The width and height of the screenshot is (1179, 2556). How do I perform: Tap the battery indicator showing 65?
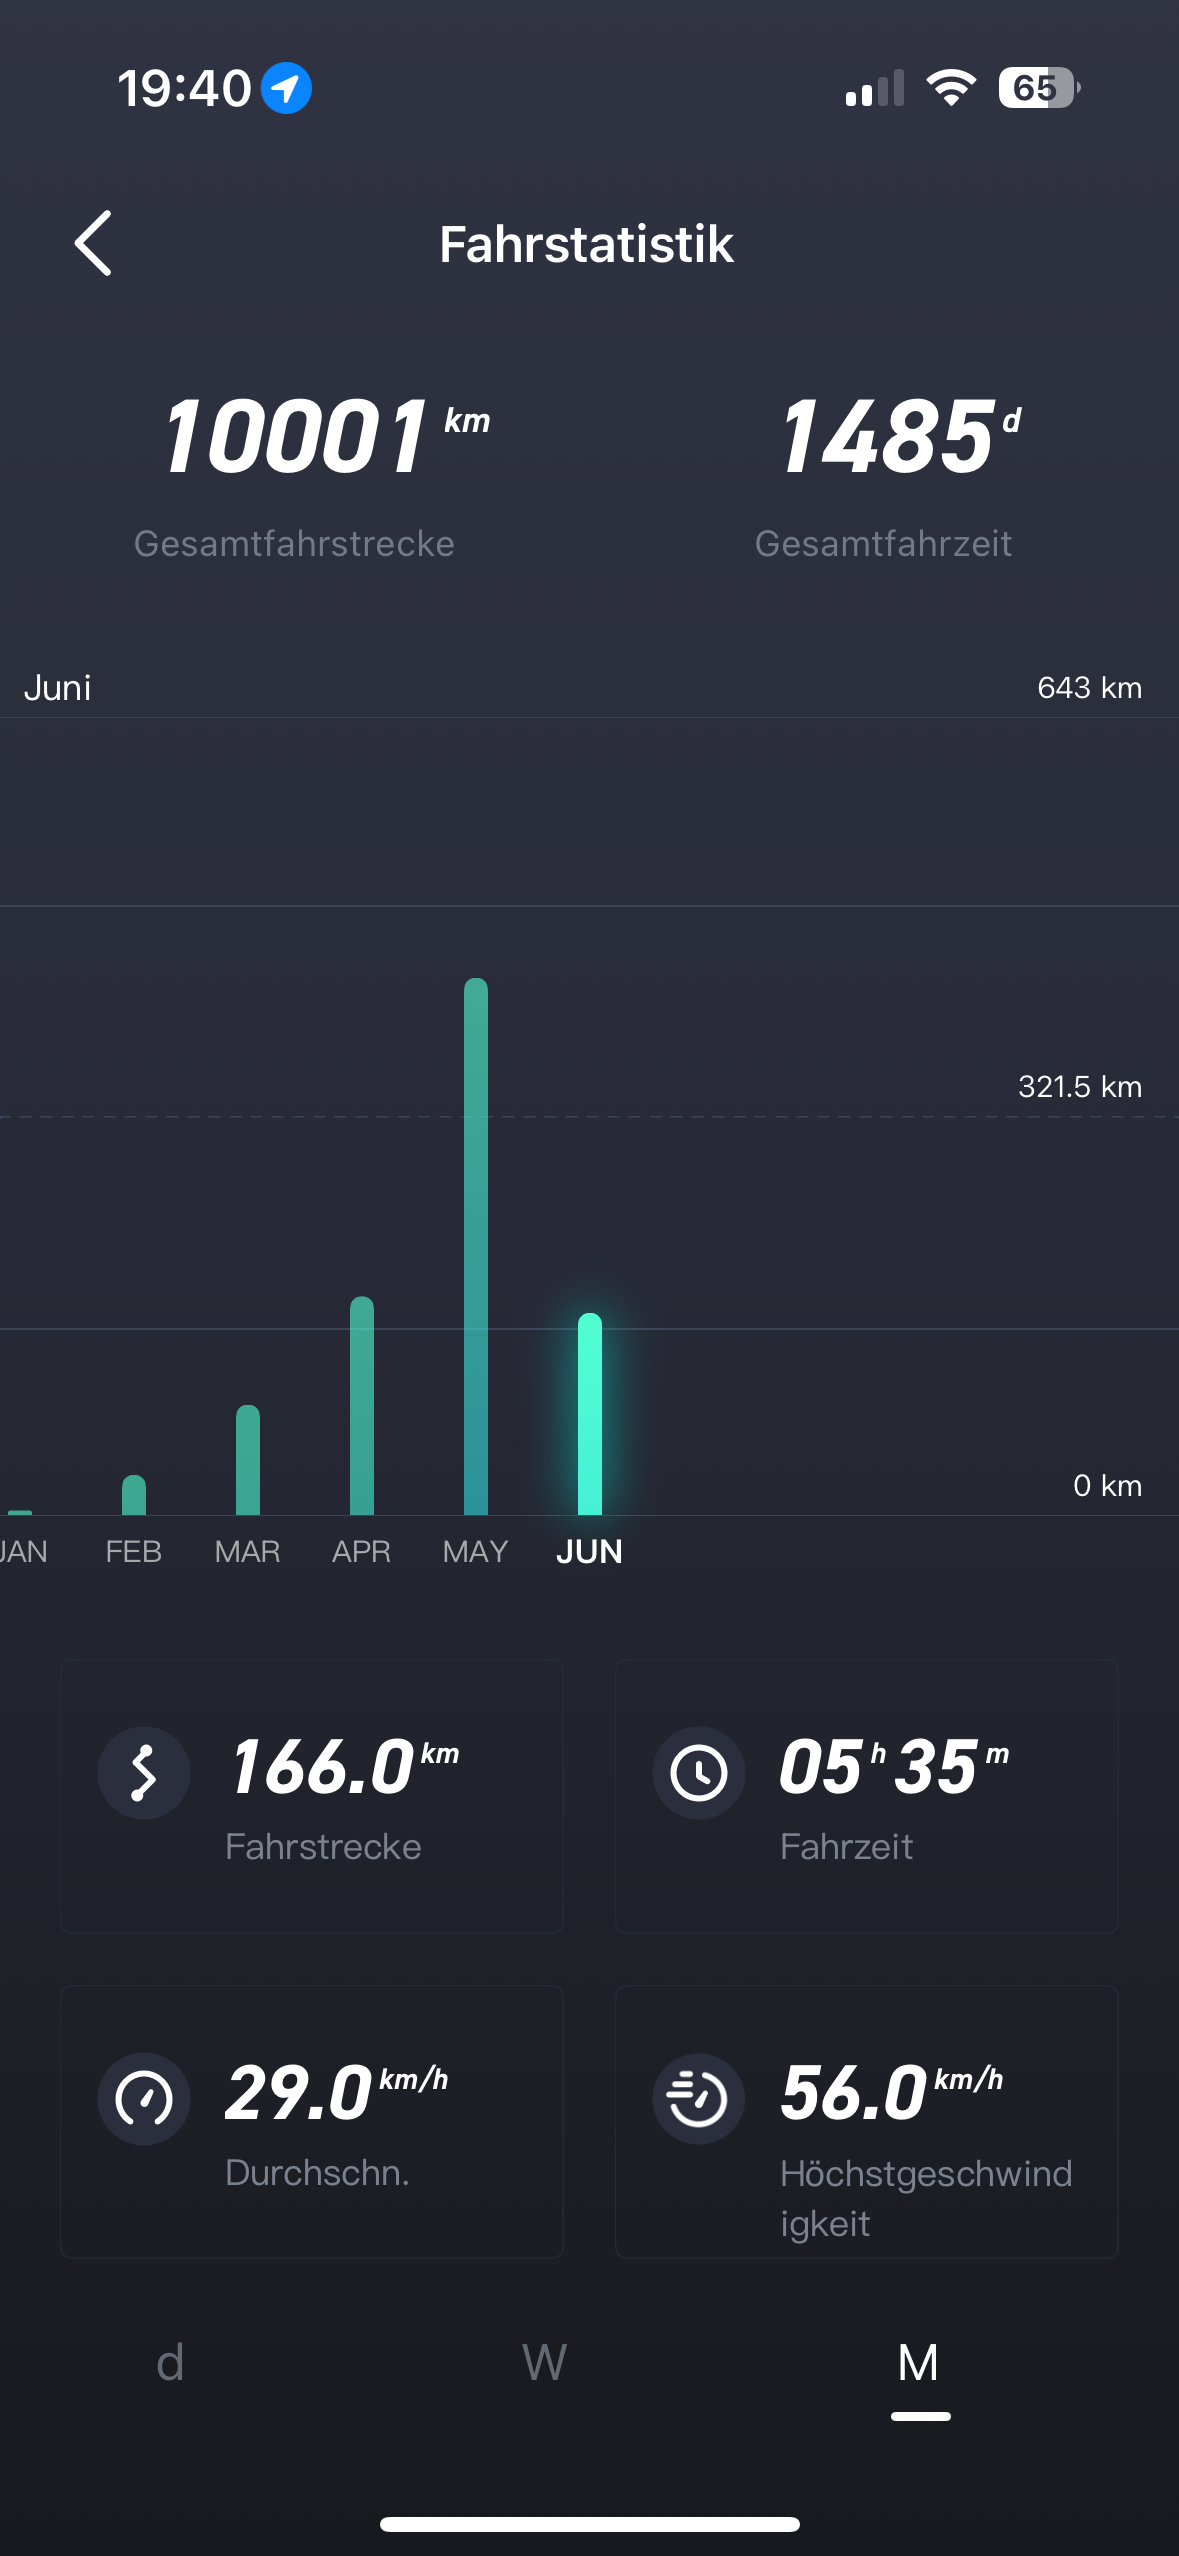(x=1038, y=88)
